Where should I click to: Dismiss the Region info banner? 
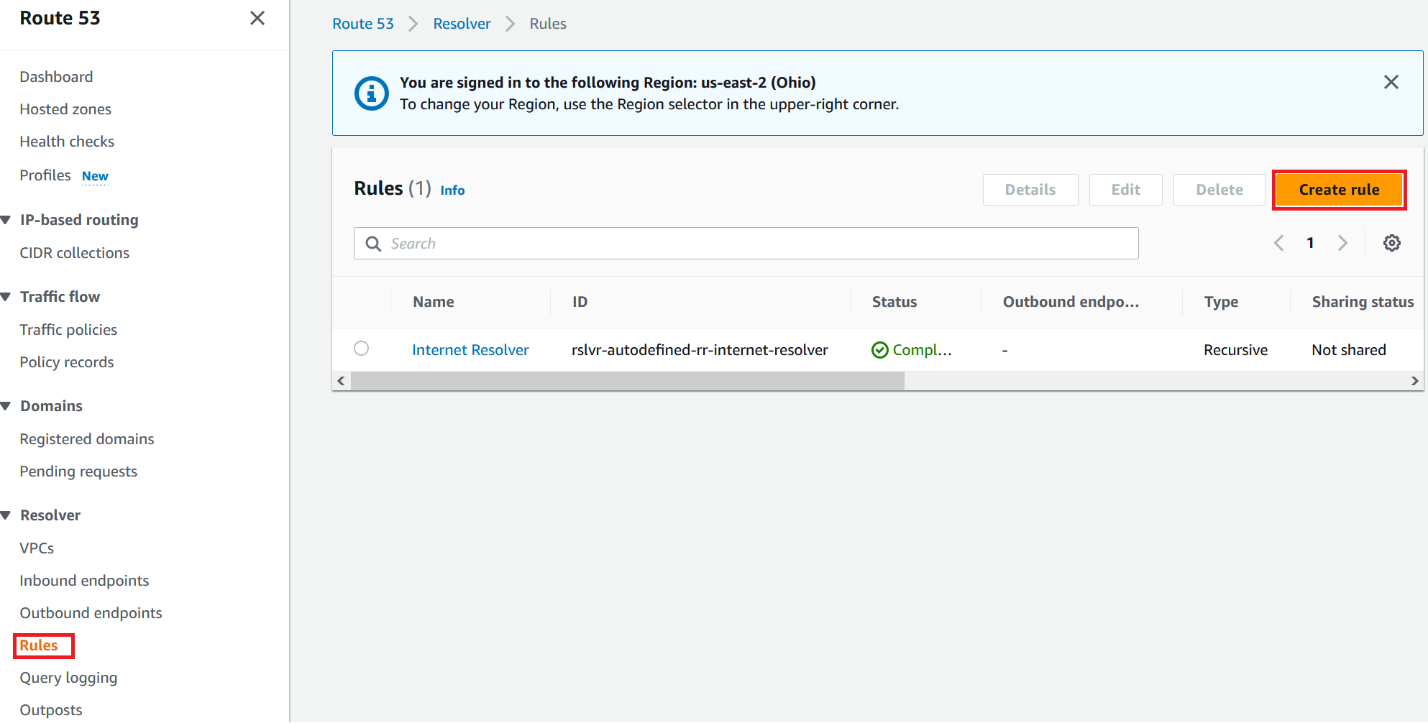[x=1391, y=82]
